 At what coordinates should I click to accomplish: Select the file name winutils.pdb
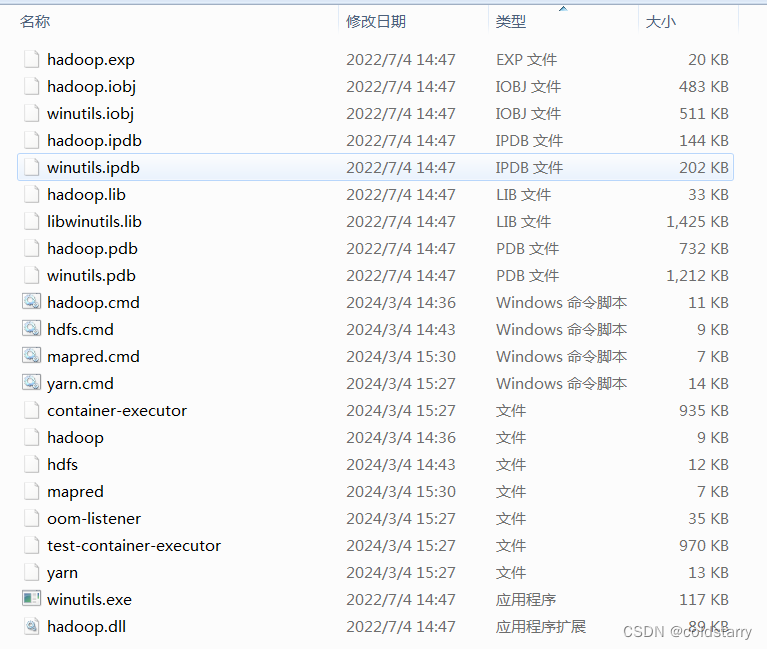pos(91,276)
